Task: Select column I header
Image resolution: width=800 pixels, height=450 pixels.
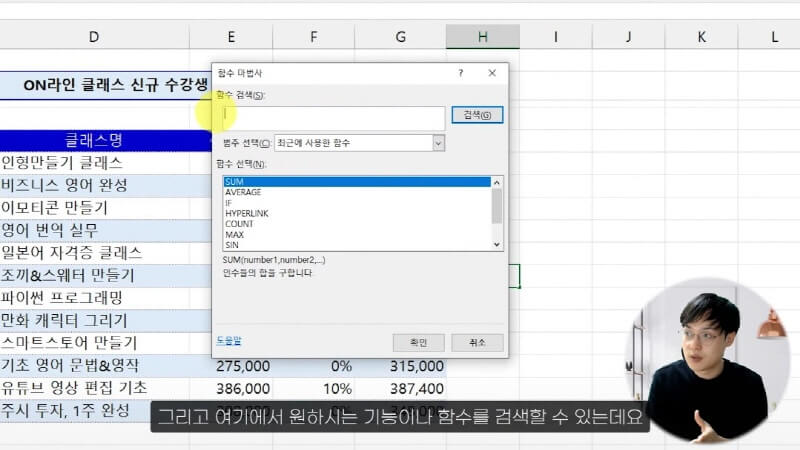Action: [556, 37]
